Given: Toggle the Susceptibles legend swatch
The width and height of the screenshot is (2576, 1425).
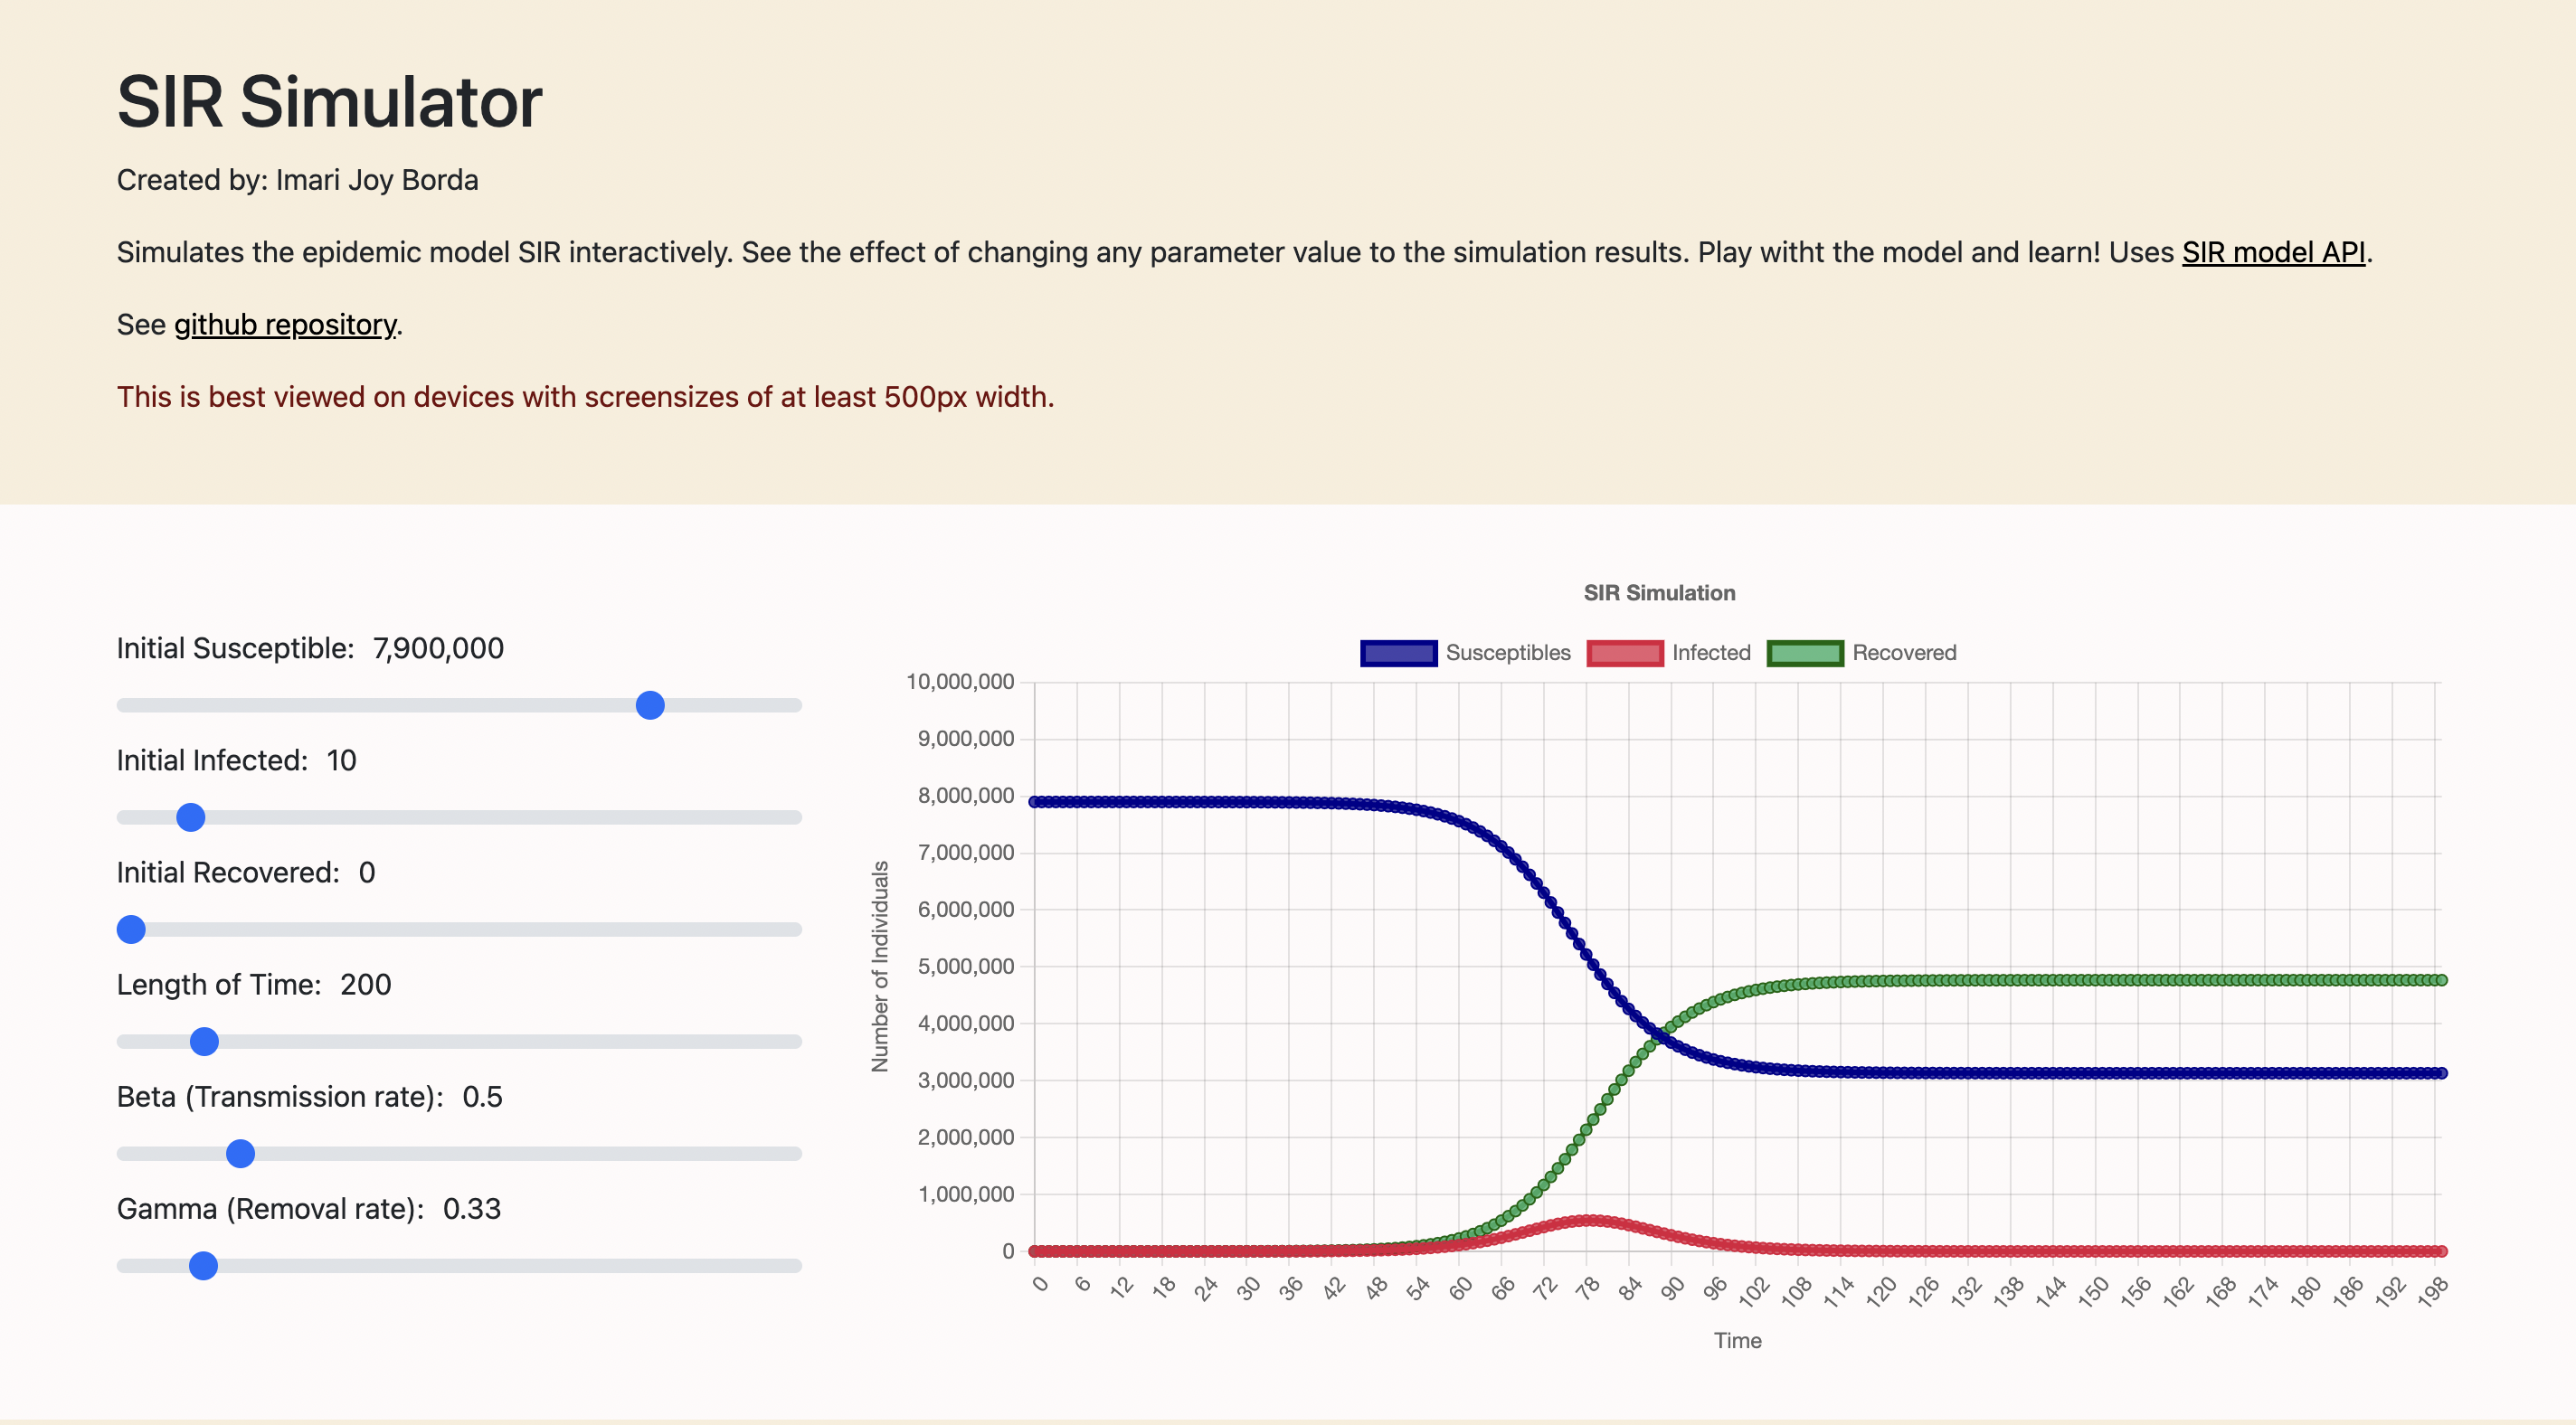Looking at the screenshot, I should coord(1398,653).
